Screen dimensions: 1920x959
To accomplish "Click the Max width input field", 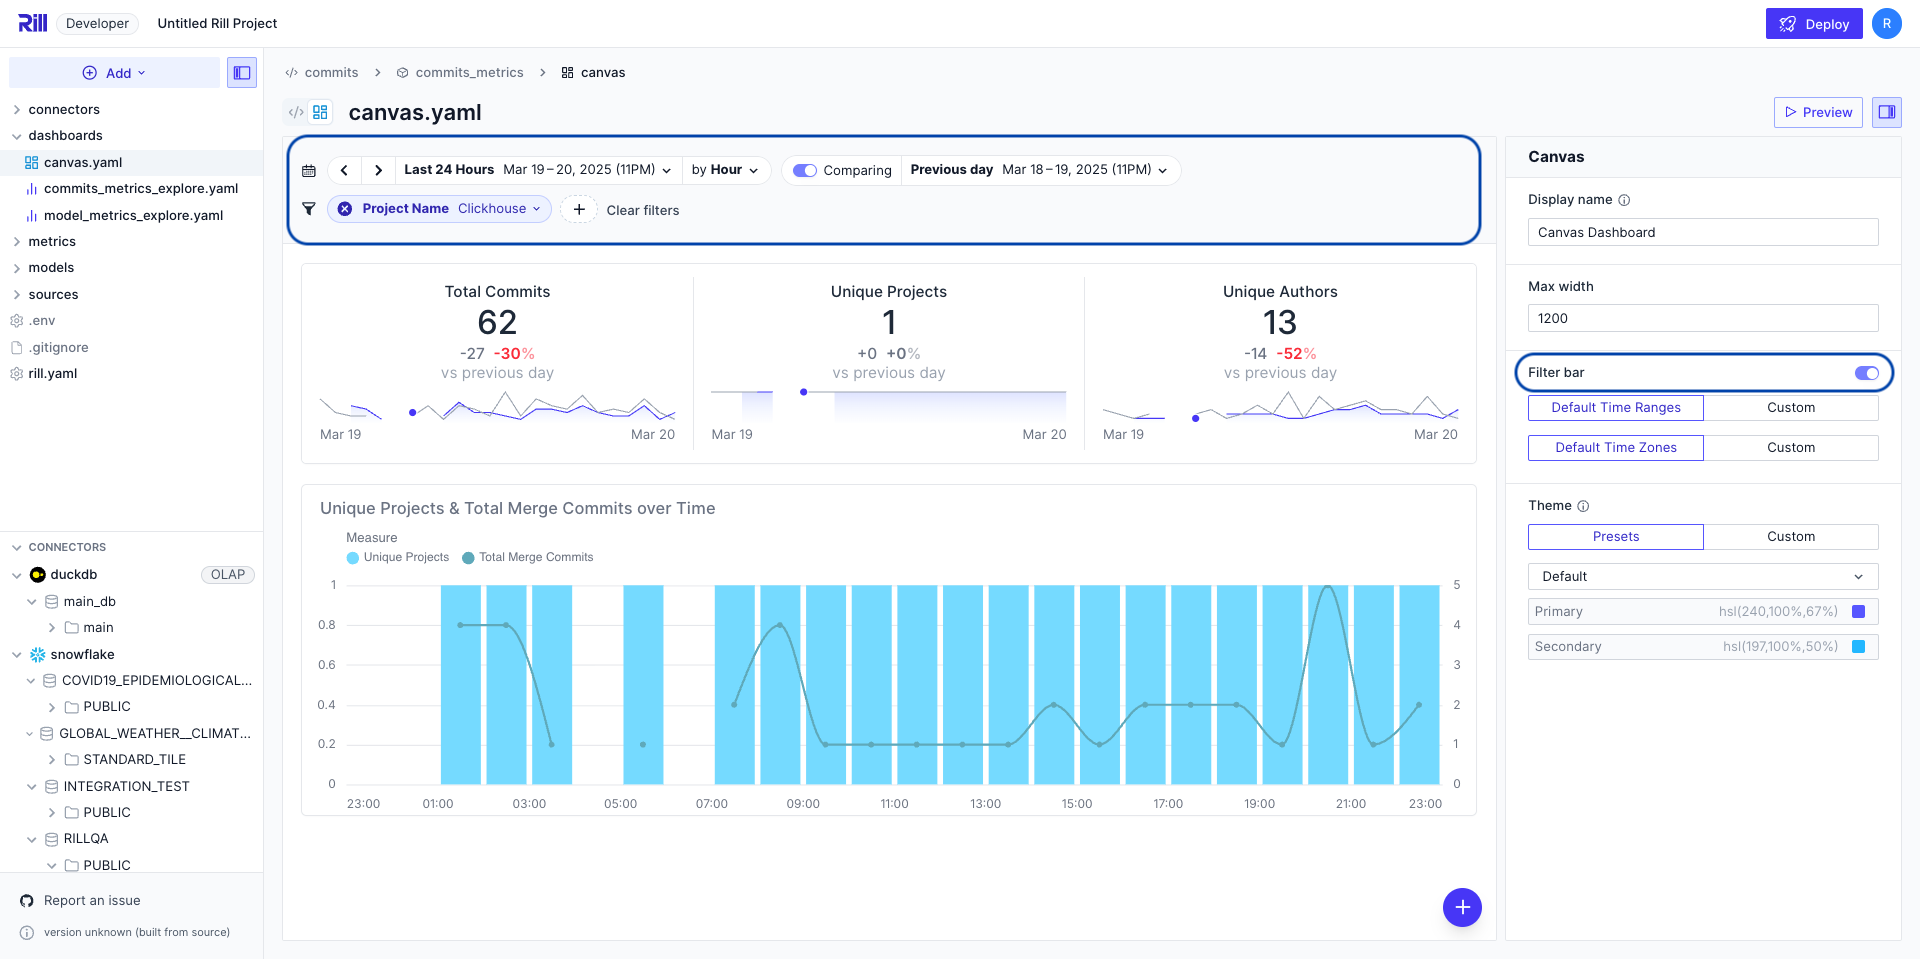I will pyautogui.click(x=1702, y=318).
